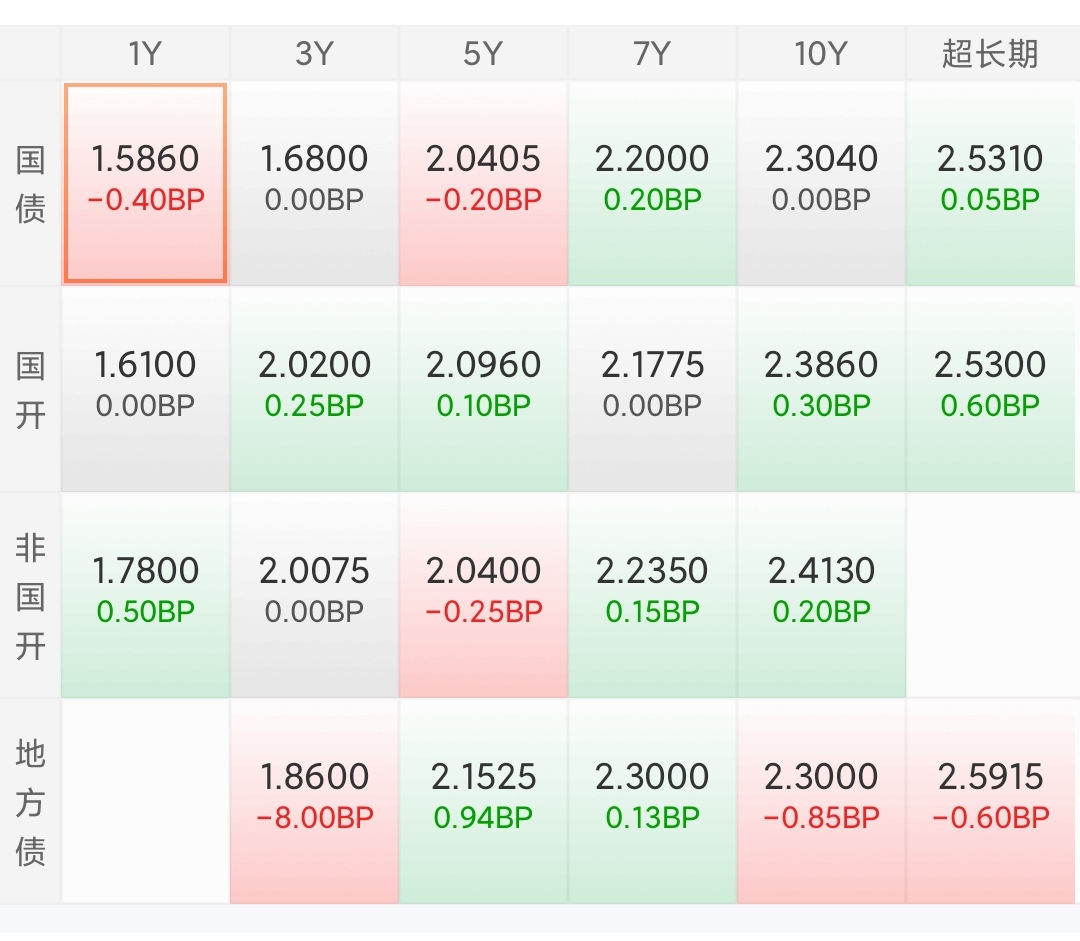Open the 7Y 国开 cell 2.1775

click(x=652, y=389)
